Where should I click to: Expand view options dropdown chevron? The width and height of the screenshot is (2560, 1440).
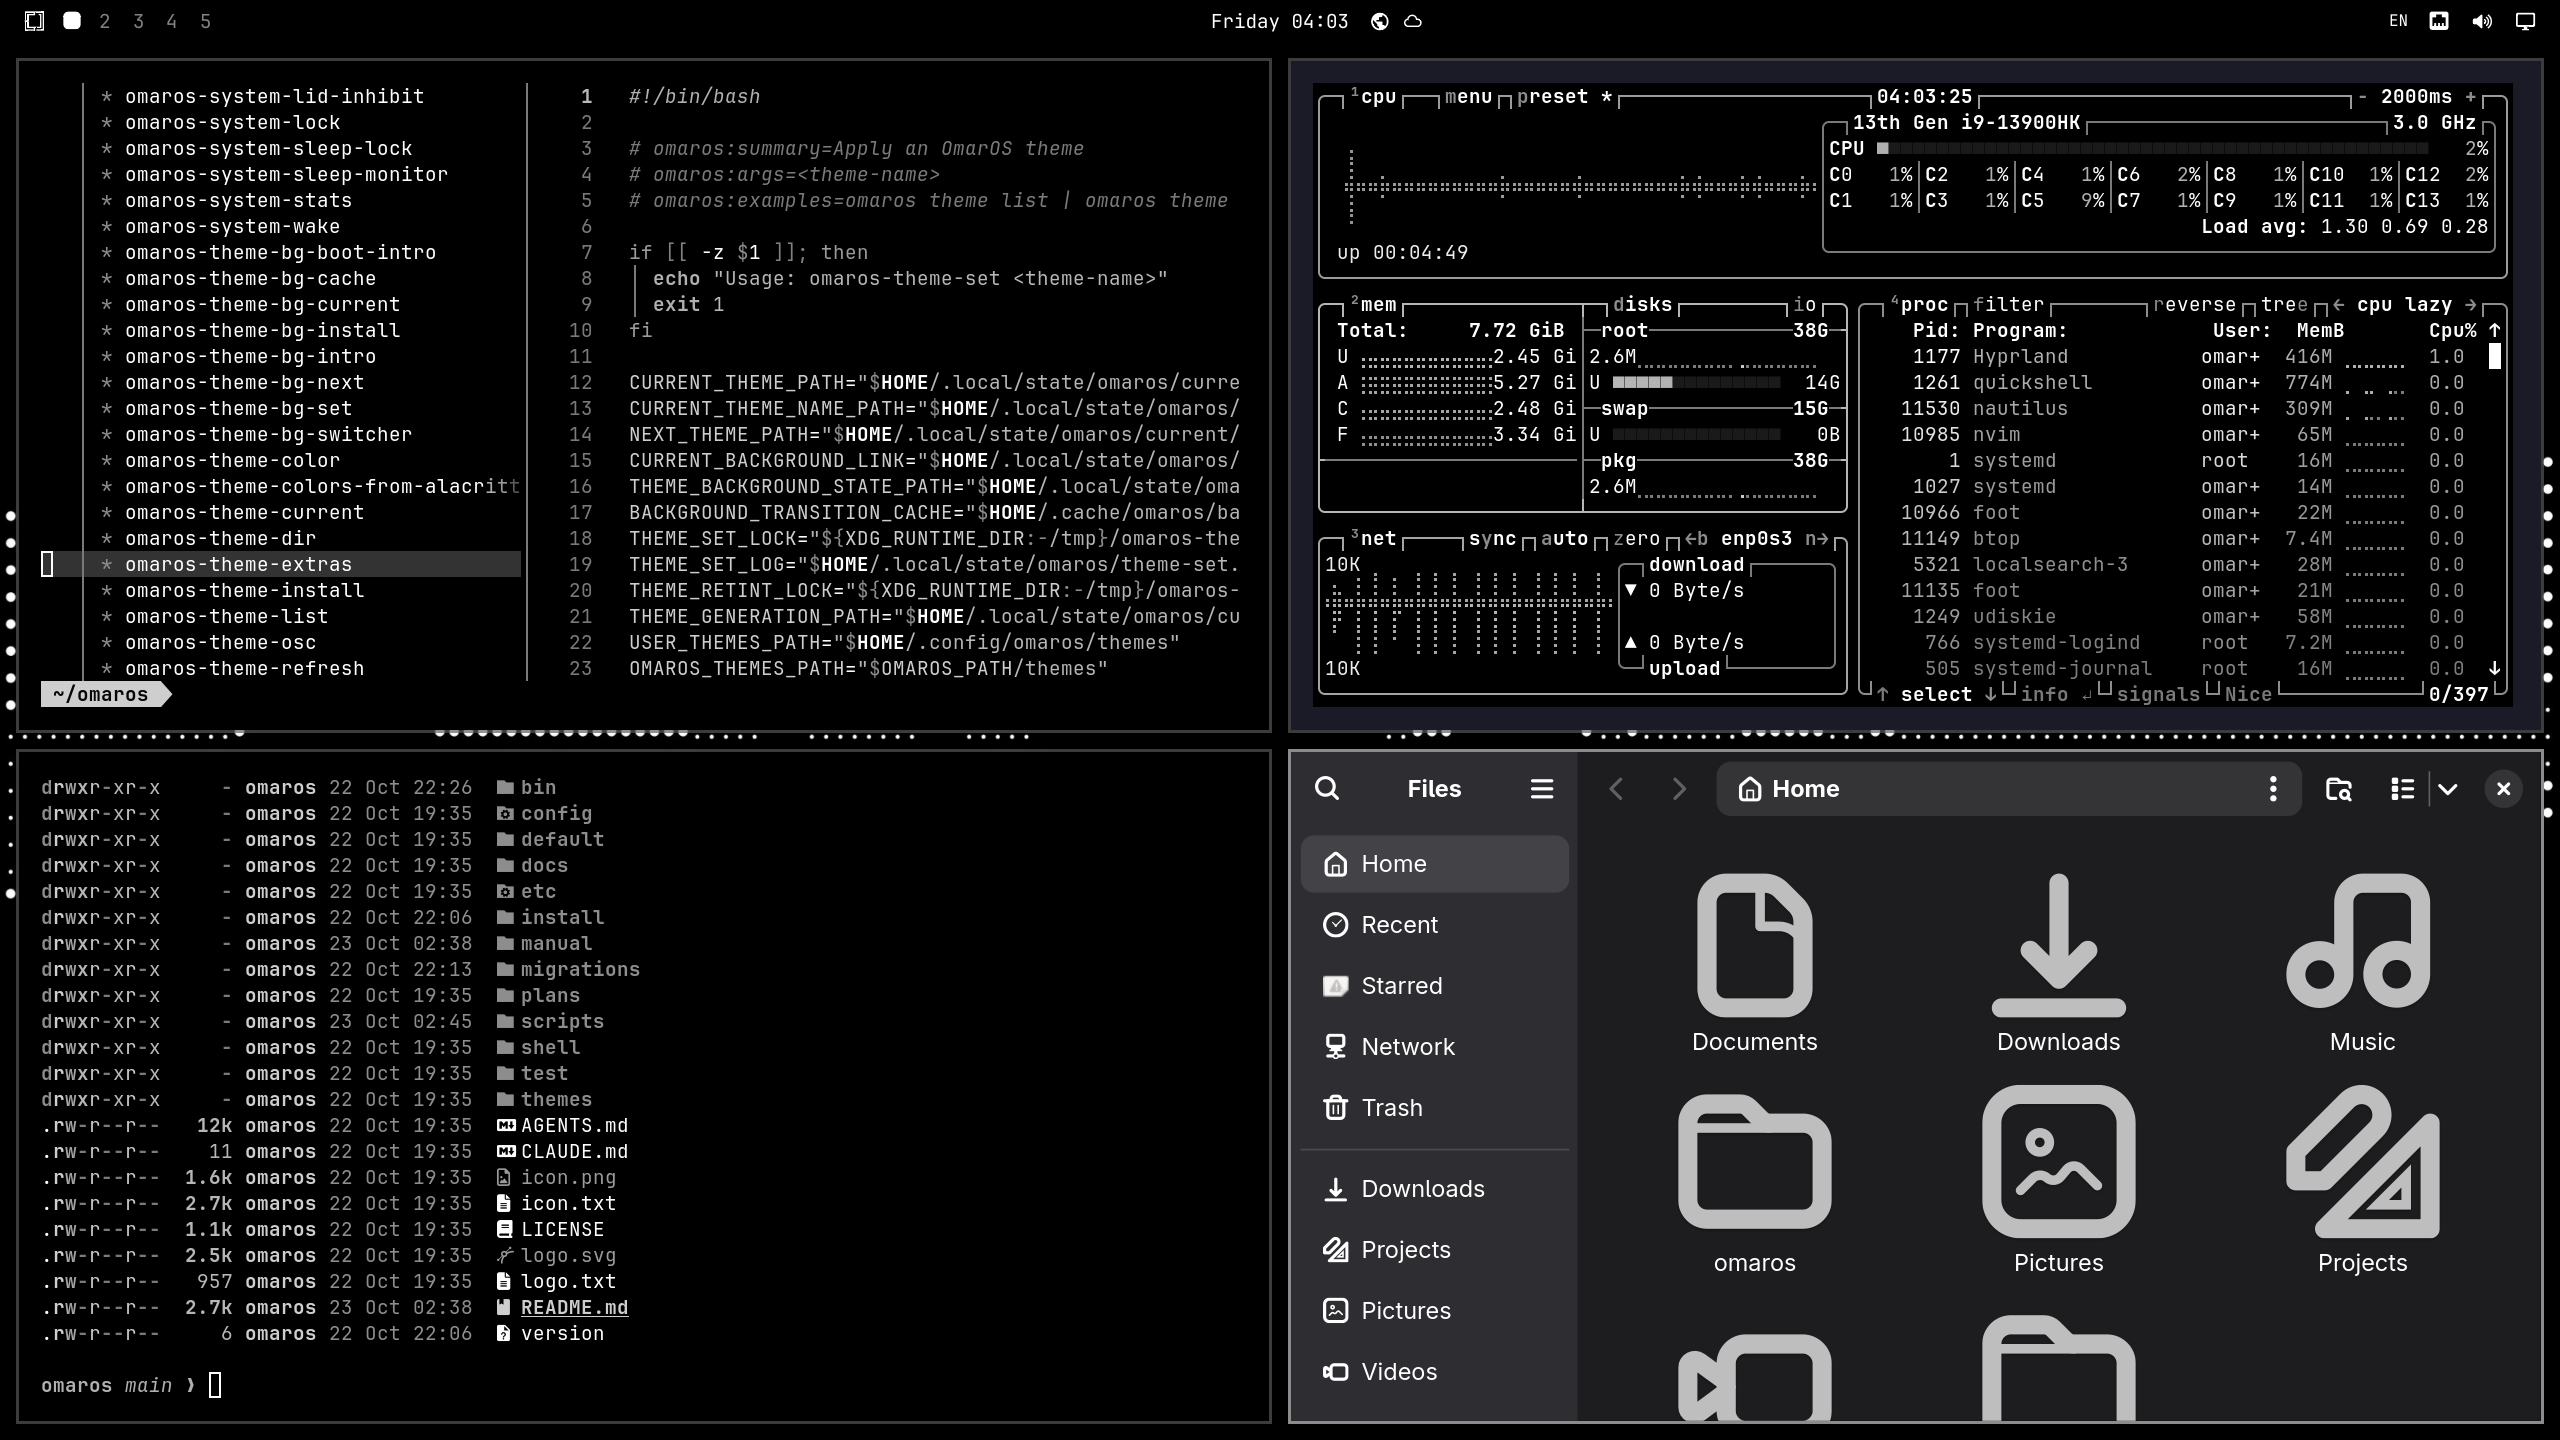(2447, 789)
